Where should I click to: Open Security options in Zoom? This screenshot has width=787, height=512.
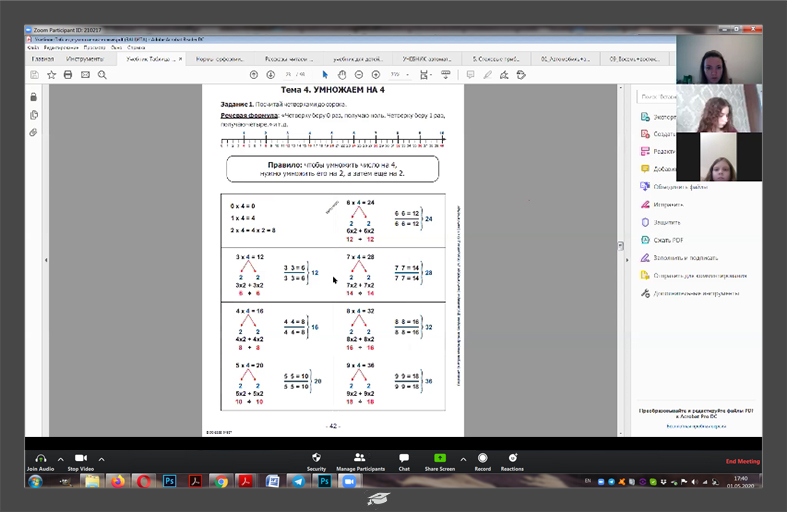pos(316,462)
